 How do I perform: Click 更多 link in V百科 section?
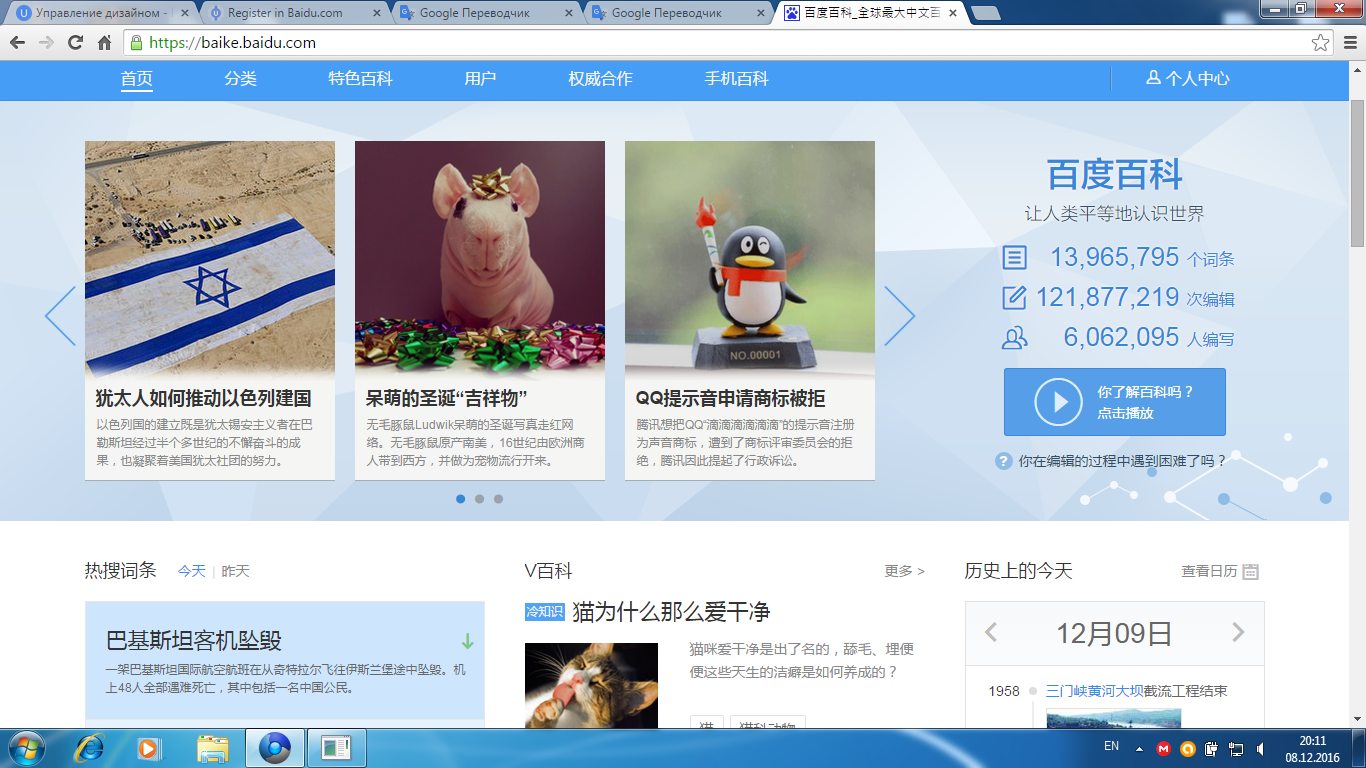pyautogui.click(x=904, y=571)
